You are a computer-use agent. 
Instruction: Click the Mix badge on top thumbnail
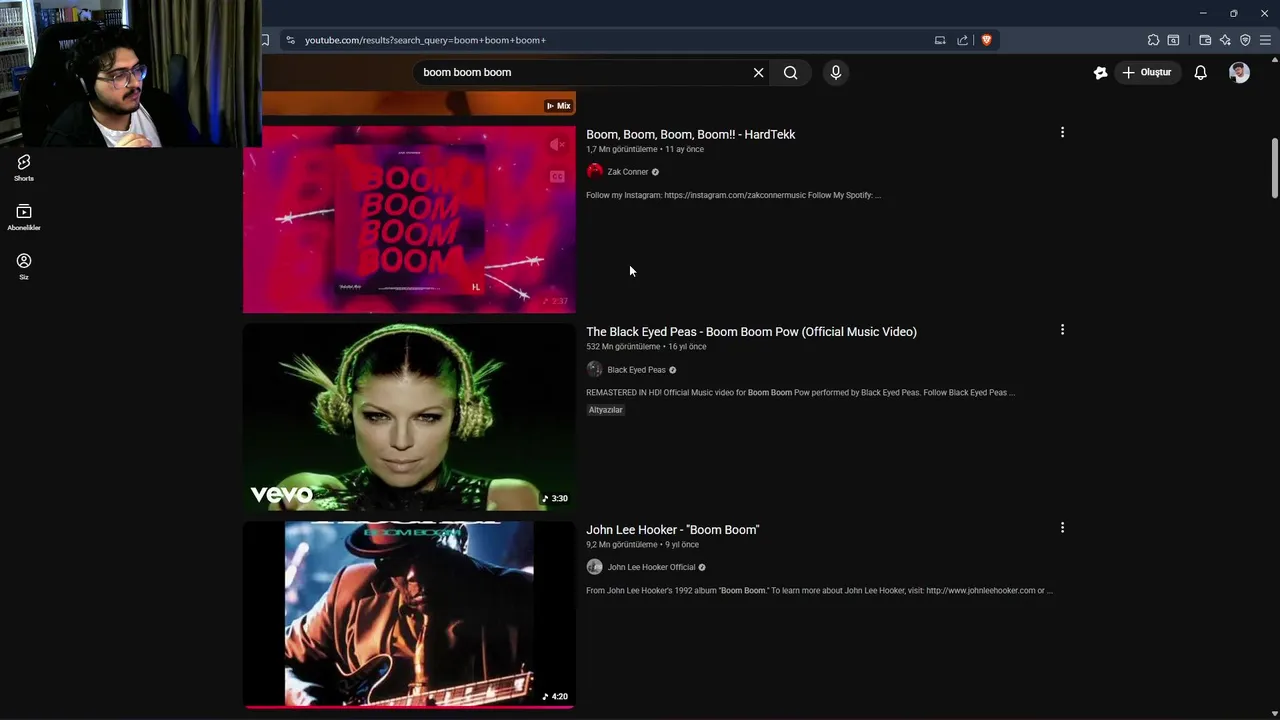(x=558, y=106)
